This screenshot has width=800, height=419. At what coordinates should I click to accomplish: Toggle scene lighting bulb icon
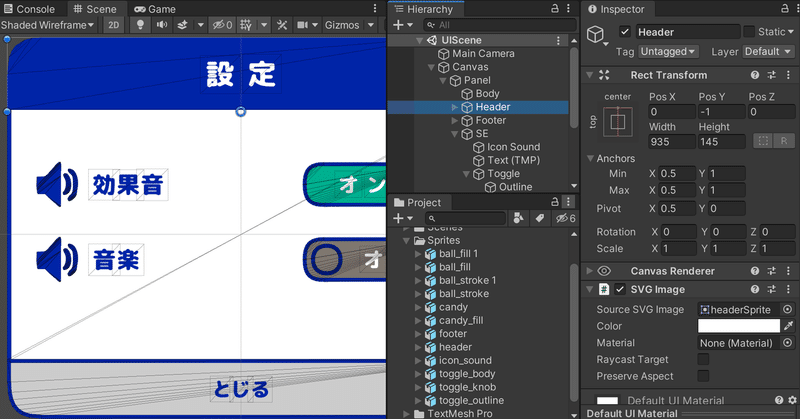140,24
